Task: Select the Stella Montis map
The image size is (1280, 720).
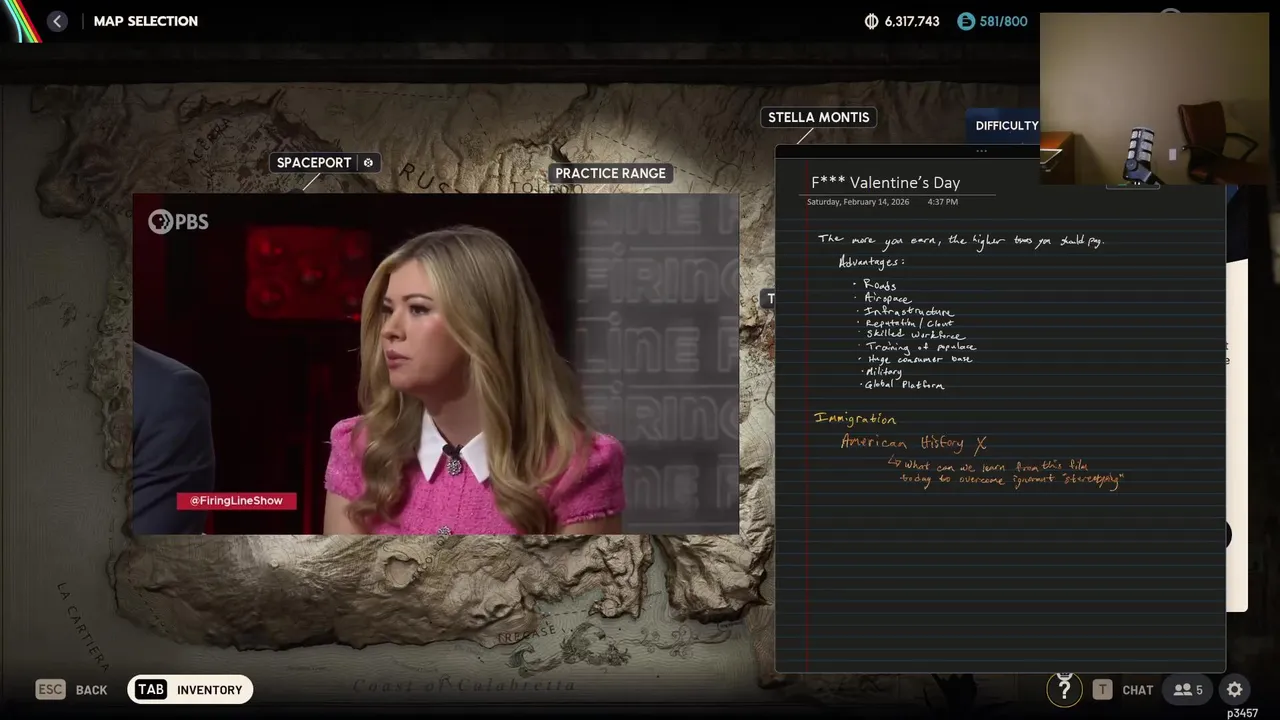Action: coord(818,117)
